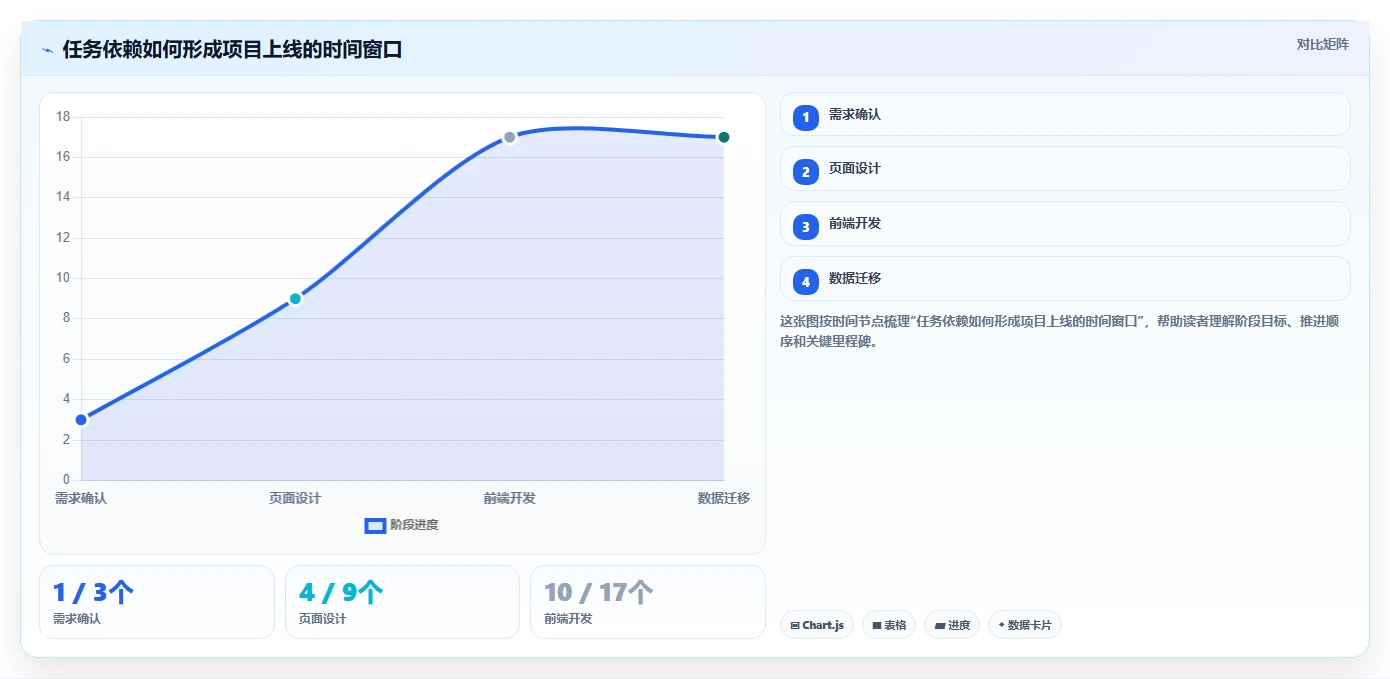Click the 数据卡片 tag

pos(1025,625)
